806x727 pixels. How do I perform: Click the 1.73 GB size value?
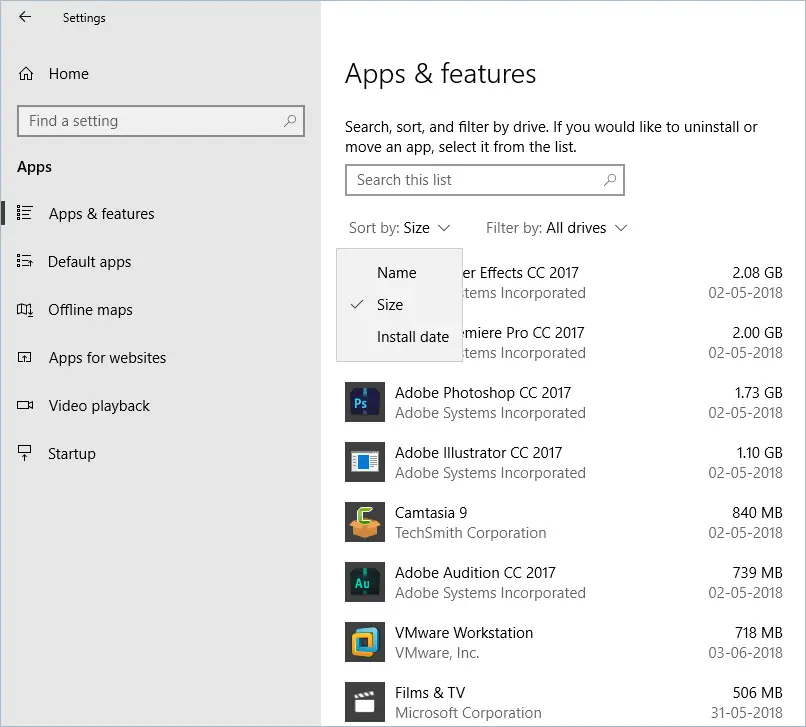(x=758, y=393)
